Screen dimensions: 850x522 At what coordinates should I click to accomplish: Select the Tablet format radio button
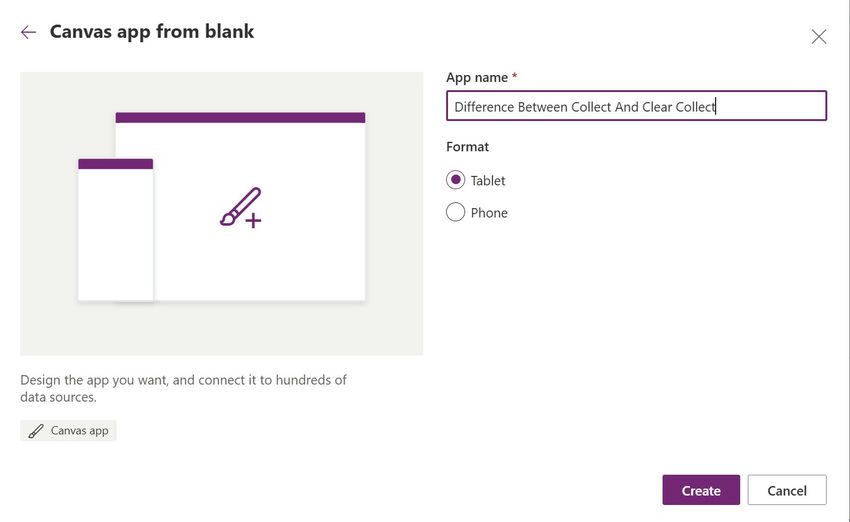pyautogui.click(x=455, y=180)
